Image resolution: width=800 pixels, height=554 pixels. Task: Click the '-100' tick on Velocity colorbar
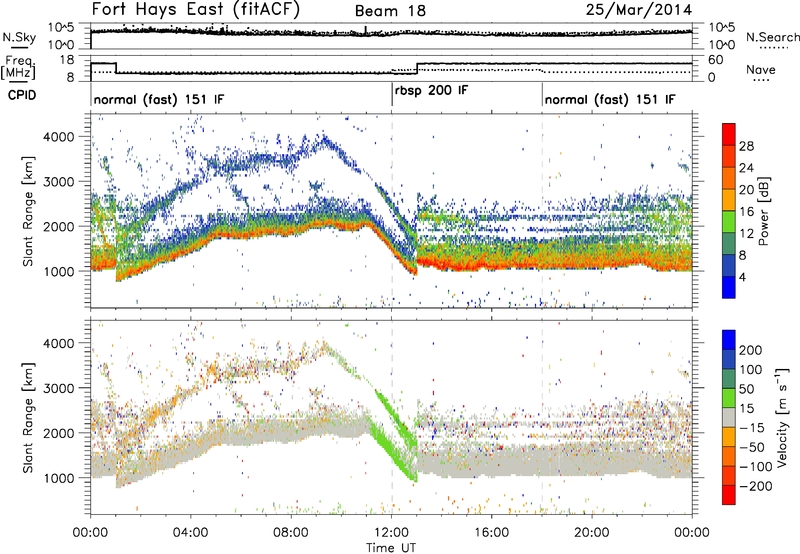tap(755, 467)
